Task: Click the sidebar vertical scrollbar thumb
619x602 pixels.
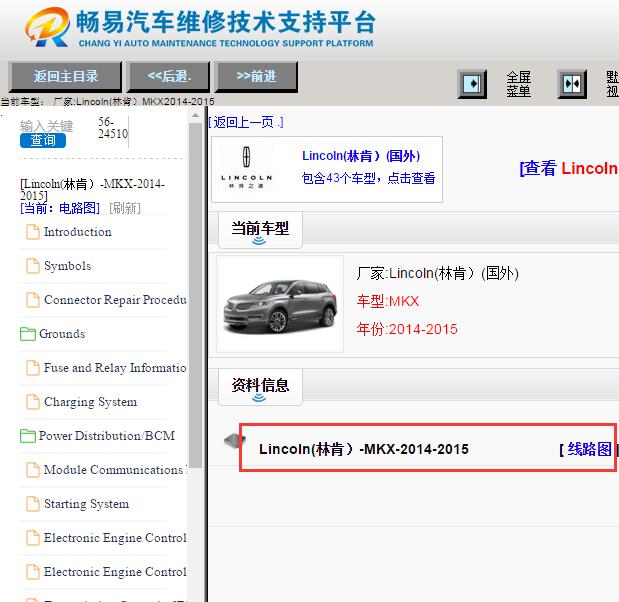Action: (195, 295)
